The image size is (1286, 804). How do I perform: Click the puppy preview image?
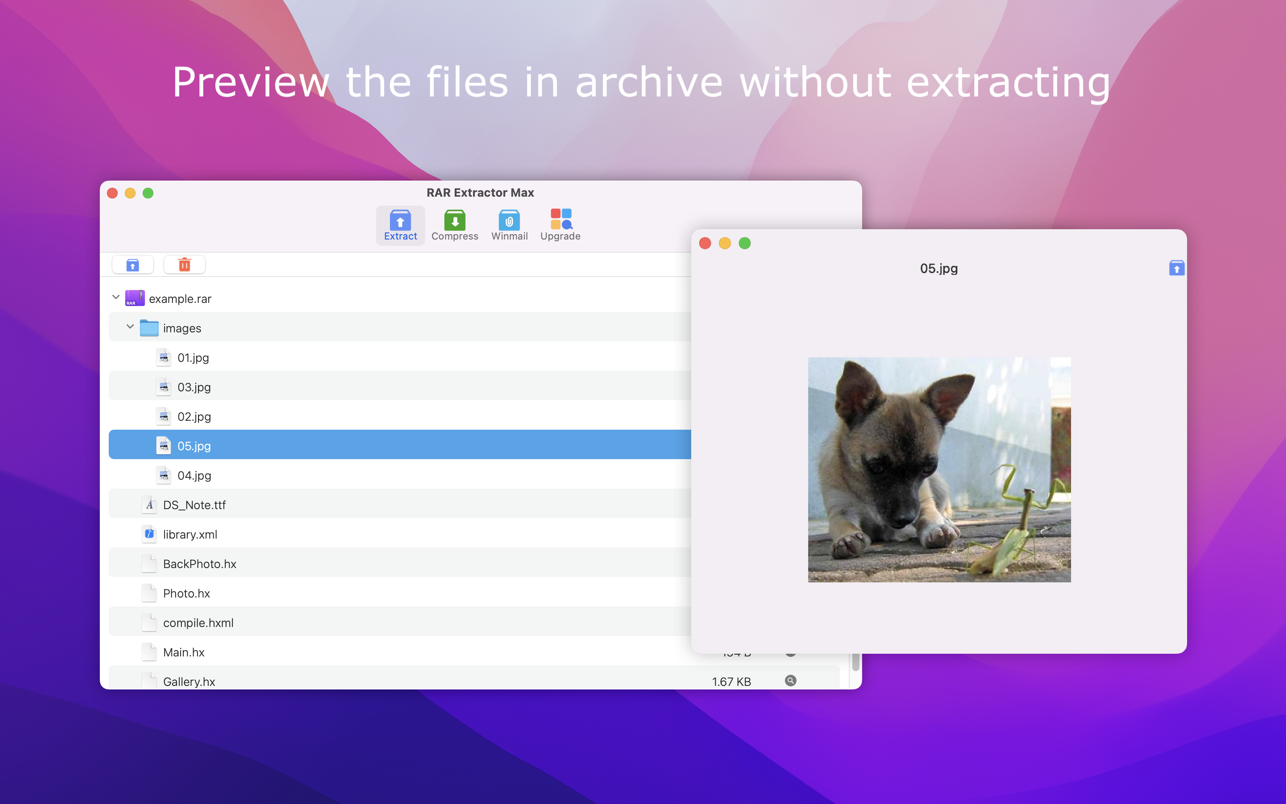coord(939,469)
